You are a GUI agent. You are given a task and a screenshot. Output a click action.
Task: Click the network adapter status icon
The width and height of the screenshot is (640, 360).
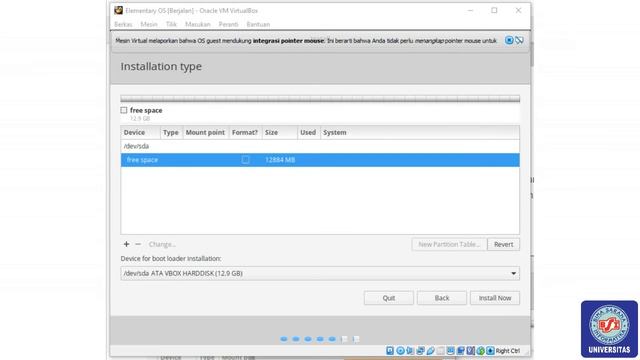(420, 351)
